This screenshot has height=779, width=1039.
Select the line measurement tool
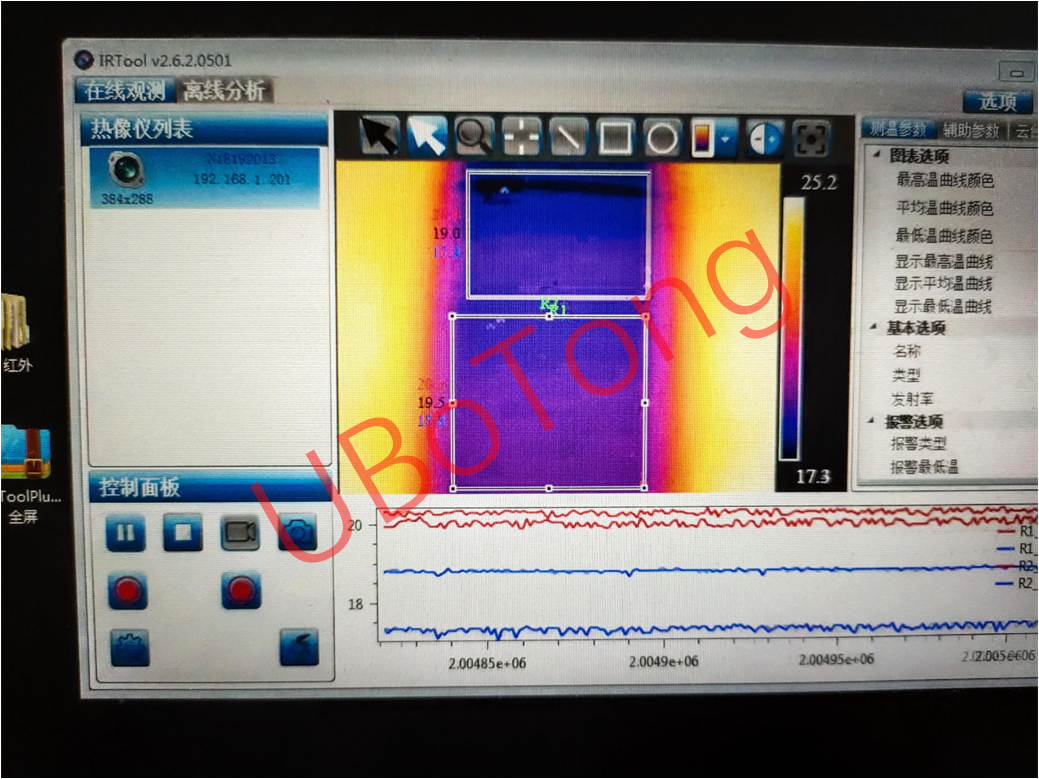tap(568, 137)
